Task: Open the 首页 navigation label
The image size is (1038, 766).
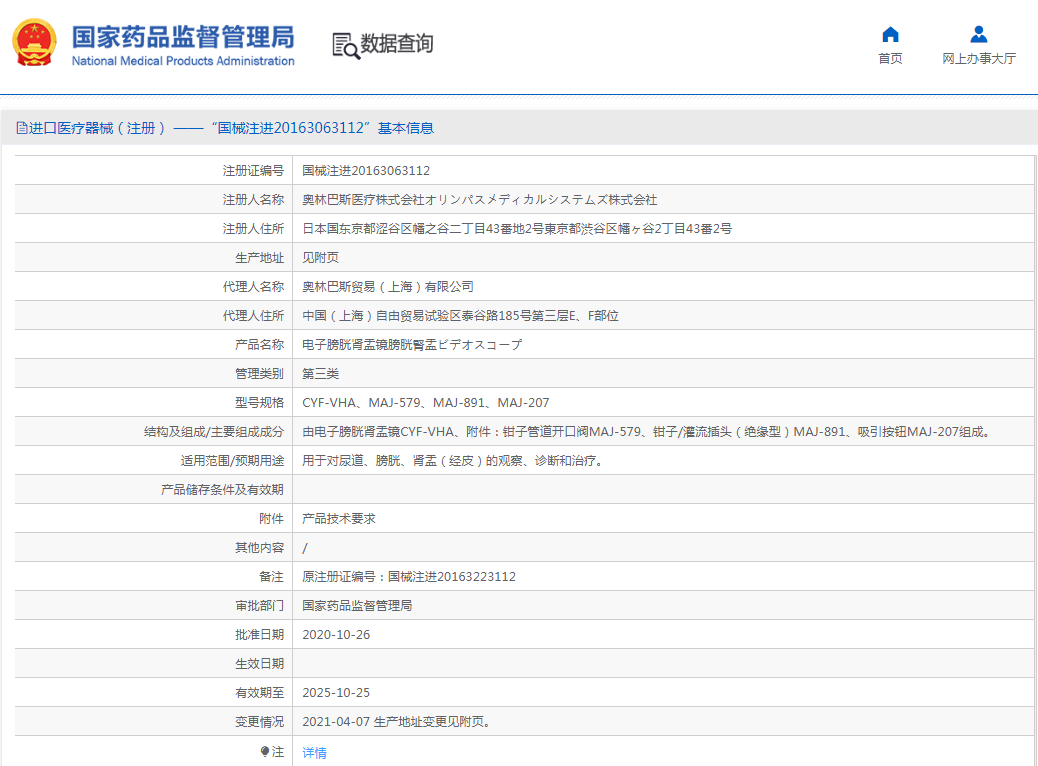Action: point(890,59)
